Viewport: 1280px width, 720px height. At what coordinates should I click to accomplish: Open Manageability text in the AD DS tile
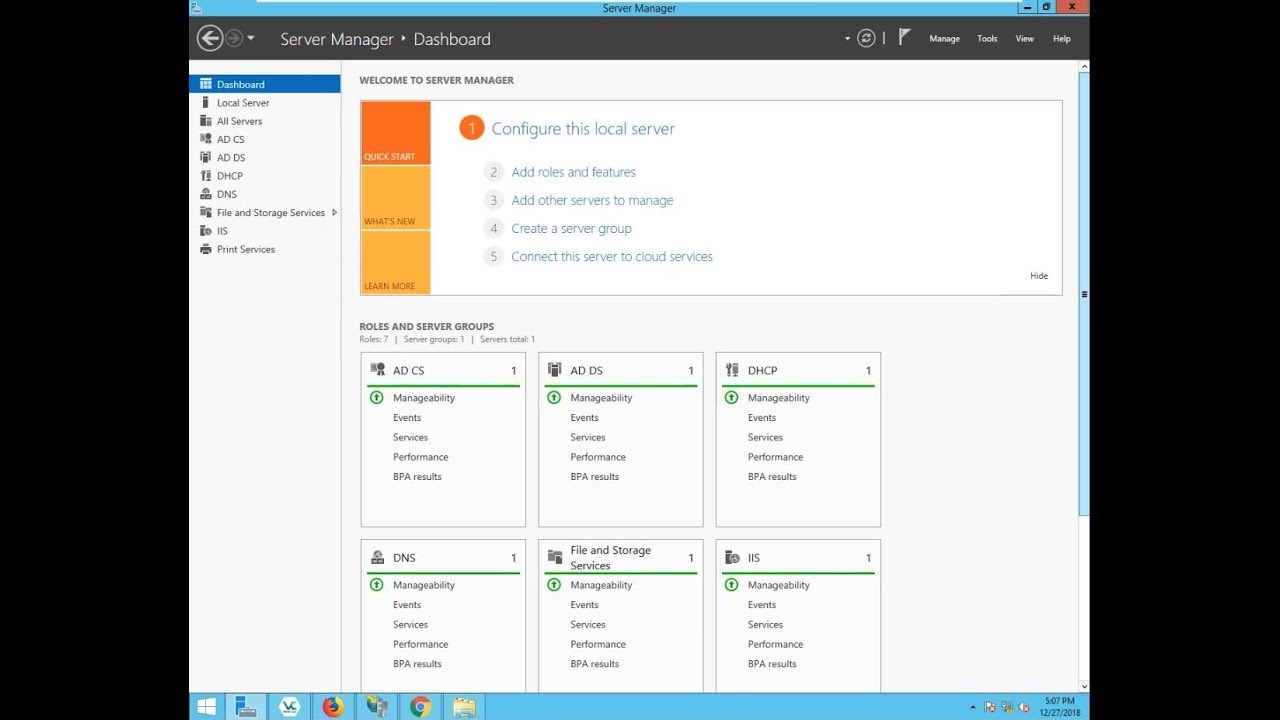point(601,398)
